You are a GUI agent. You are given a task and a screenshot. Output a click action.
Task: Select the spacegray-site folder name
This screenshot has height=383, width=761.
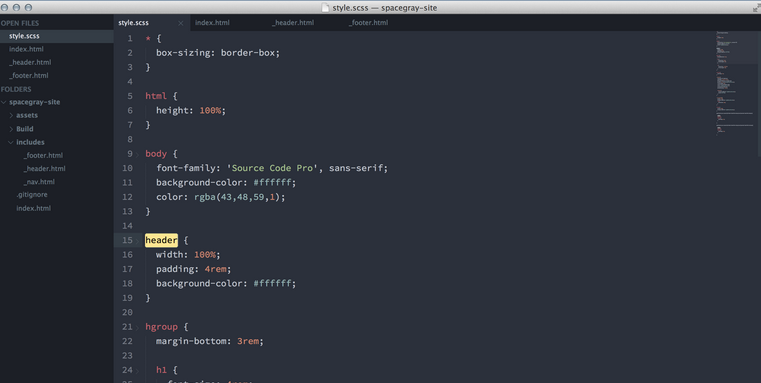[34, 102]
